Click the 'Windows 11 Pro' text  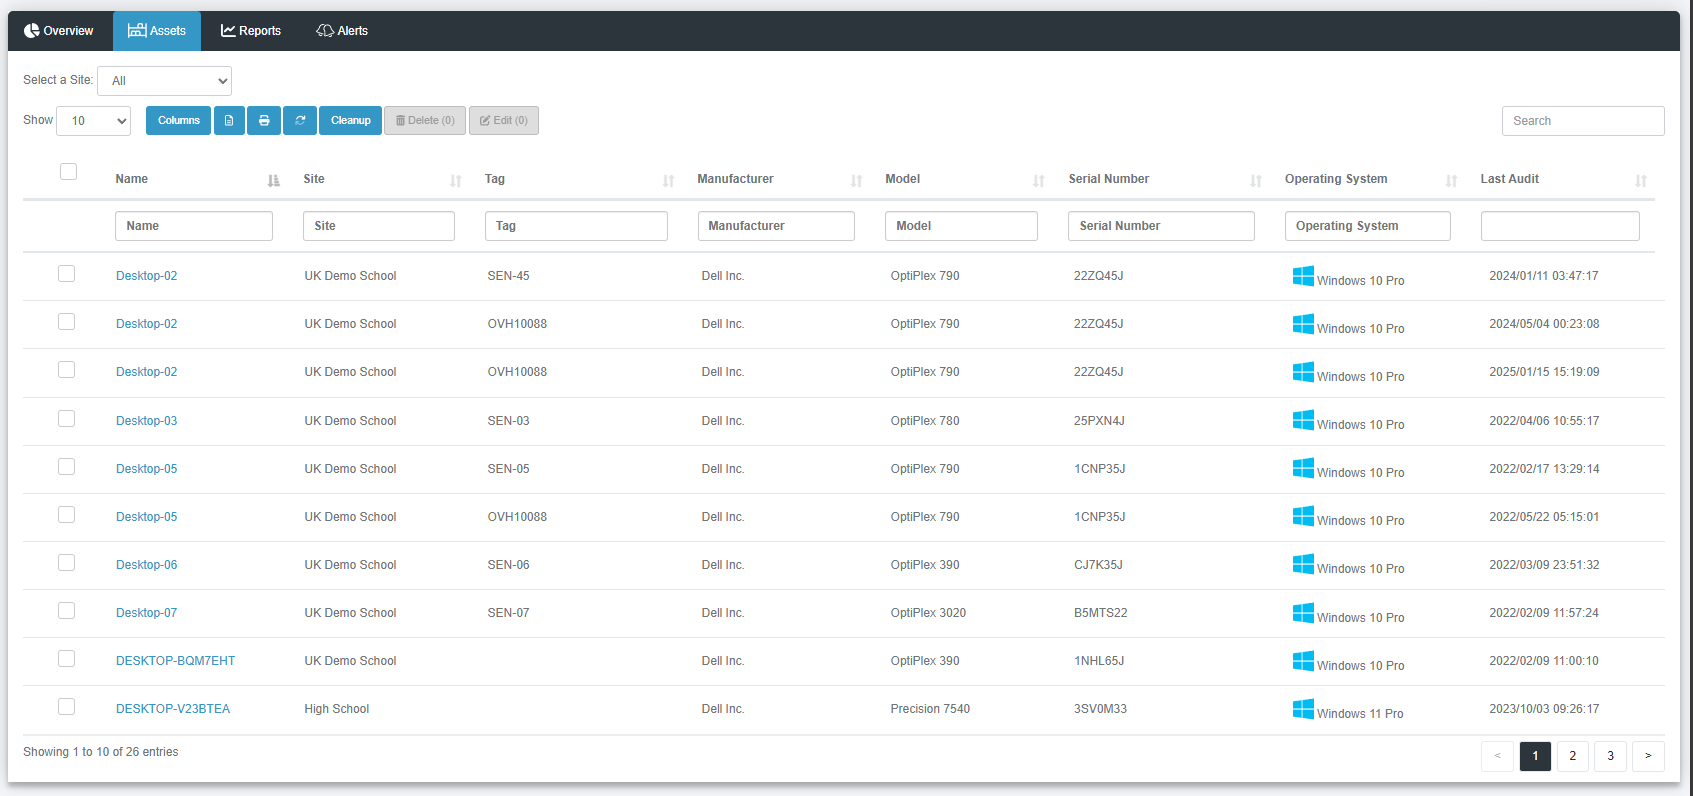[x=1360, y=714]
